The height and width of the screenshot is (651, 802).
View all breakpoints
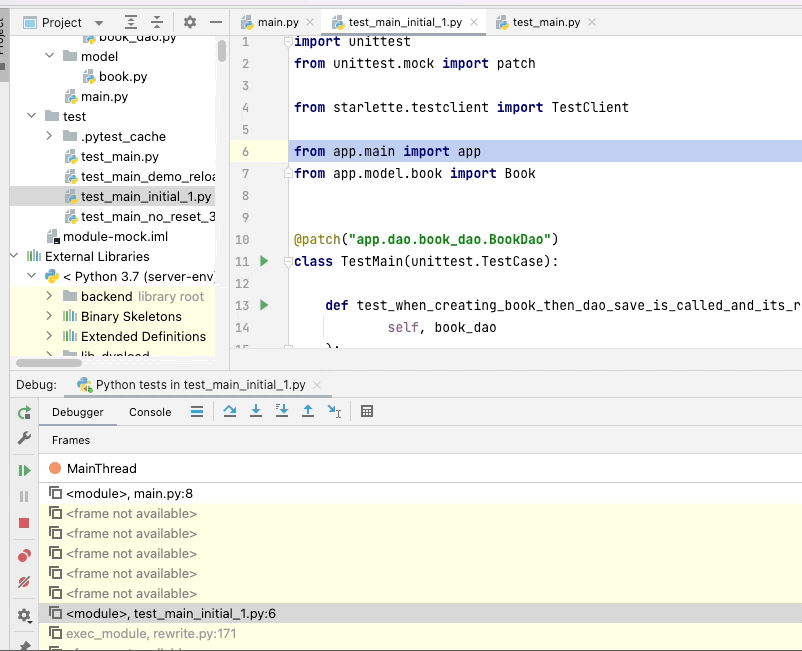[x=22, y=555]
